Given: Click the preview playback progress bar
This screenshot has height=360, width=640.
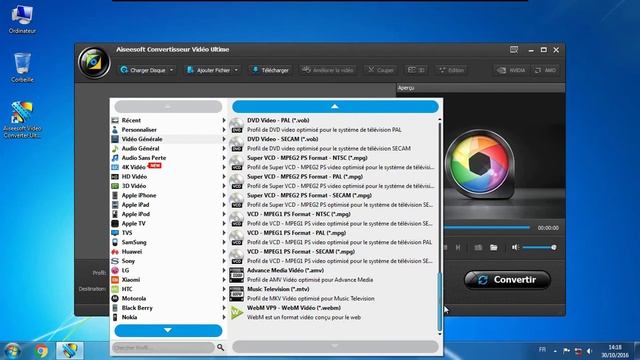Looking at the screenshot, I should pyautogui.click(x=487, y=227).
